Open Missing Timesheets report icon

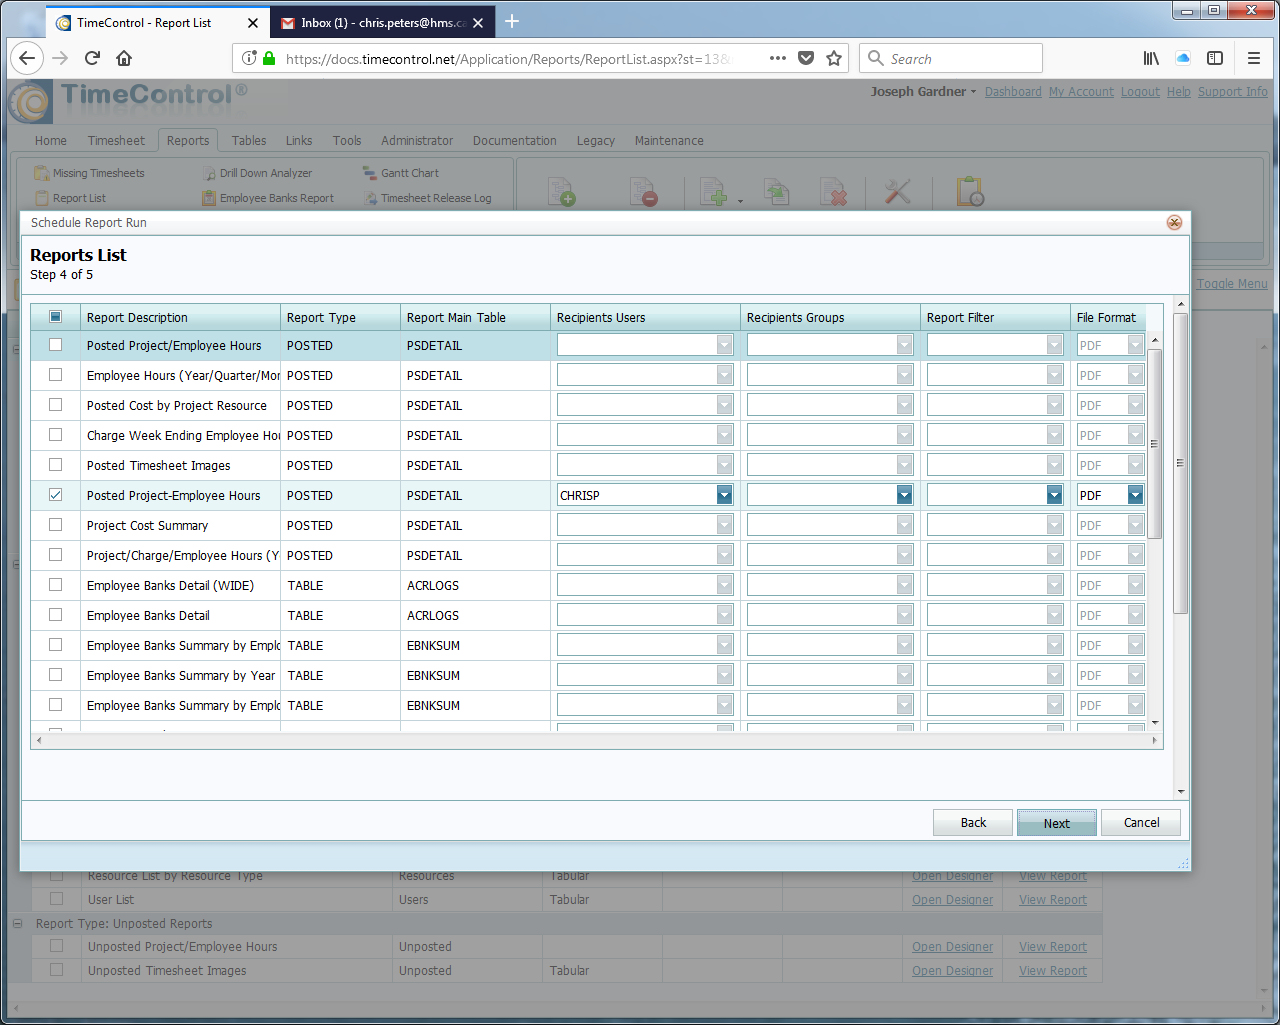click(x=41, y=173)
